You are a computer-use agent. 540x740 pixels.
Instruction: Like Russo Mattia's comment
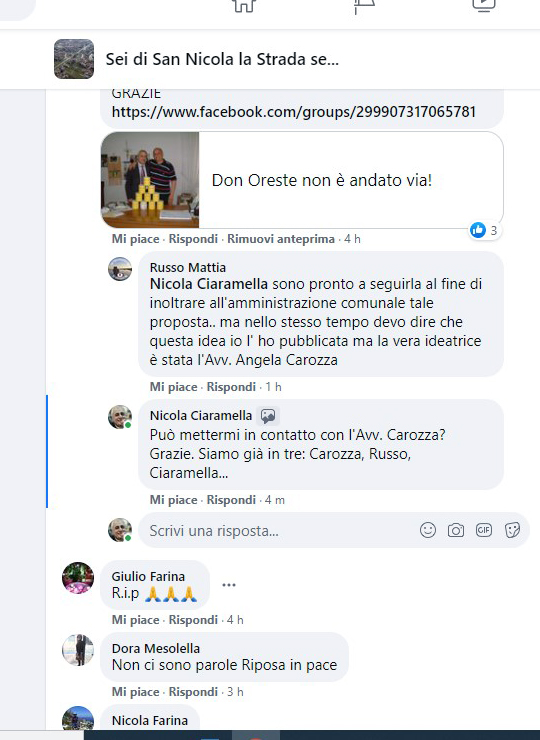(x=173, y=387)
